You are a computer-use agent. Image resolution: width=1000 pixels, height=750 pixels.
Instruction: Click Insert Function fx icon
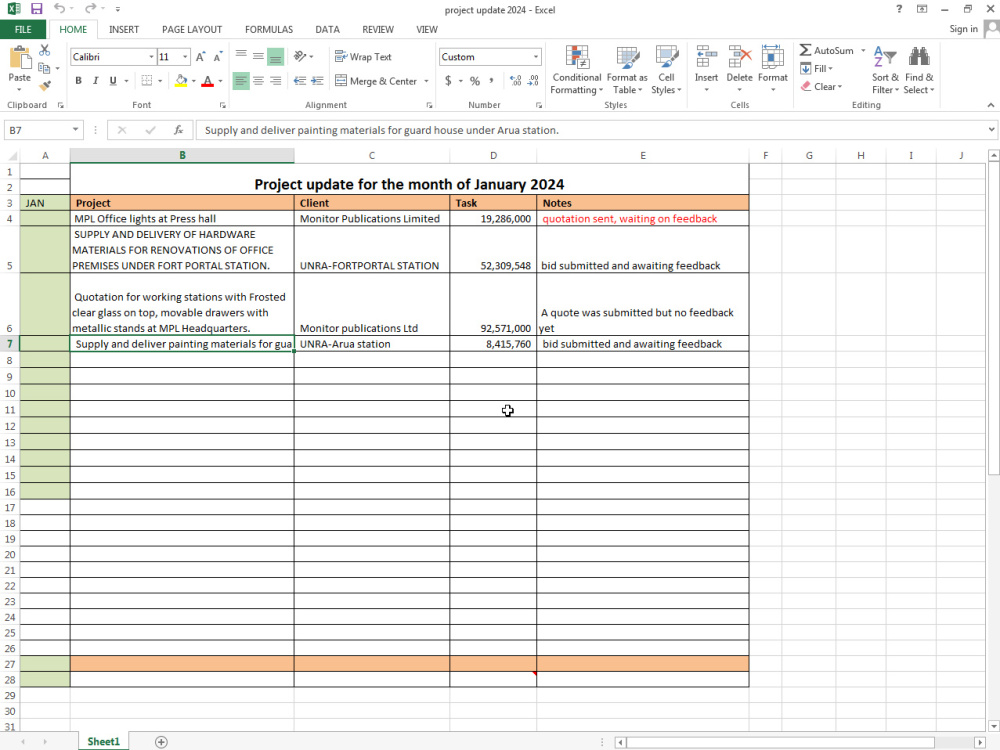[x=179, y=130]
